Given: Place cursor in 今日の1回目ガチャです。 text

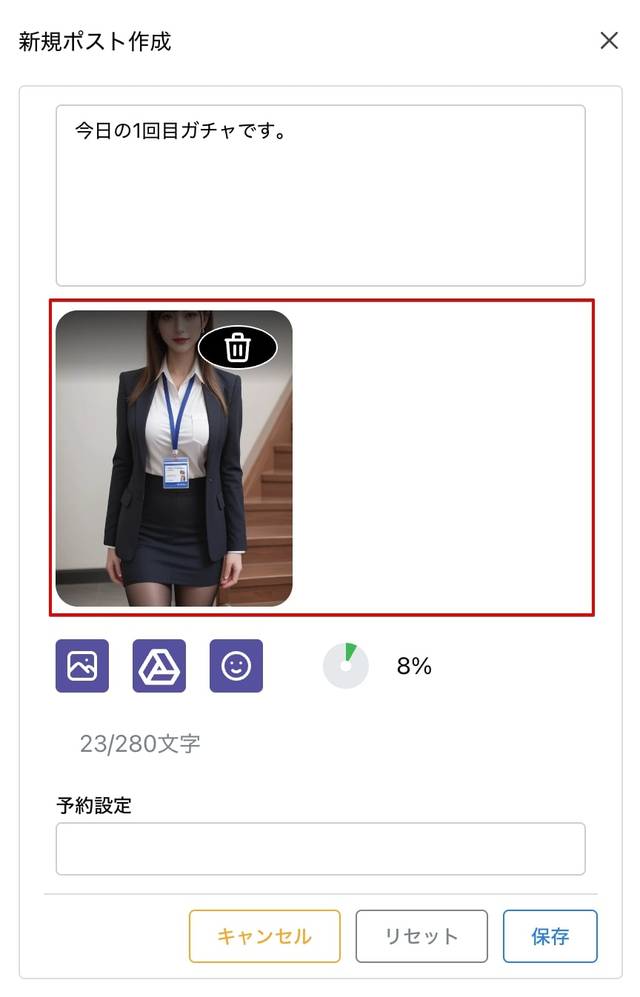Looking at the screenshot, I should [181, 131].
